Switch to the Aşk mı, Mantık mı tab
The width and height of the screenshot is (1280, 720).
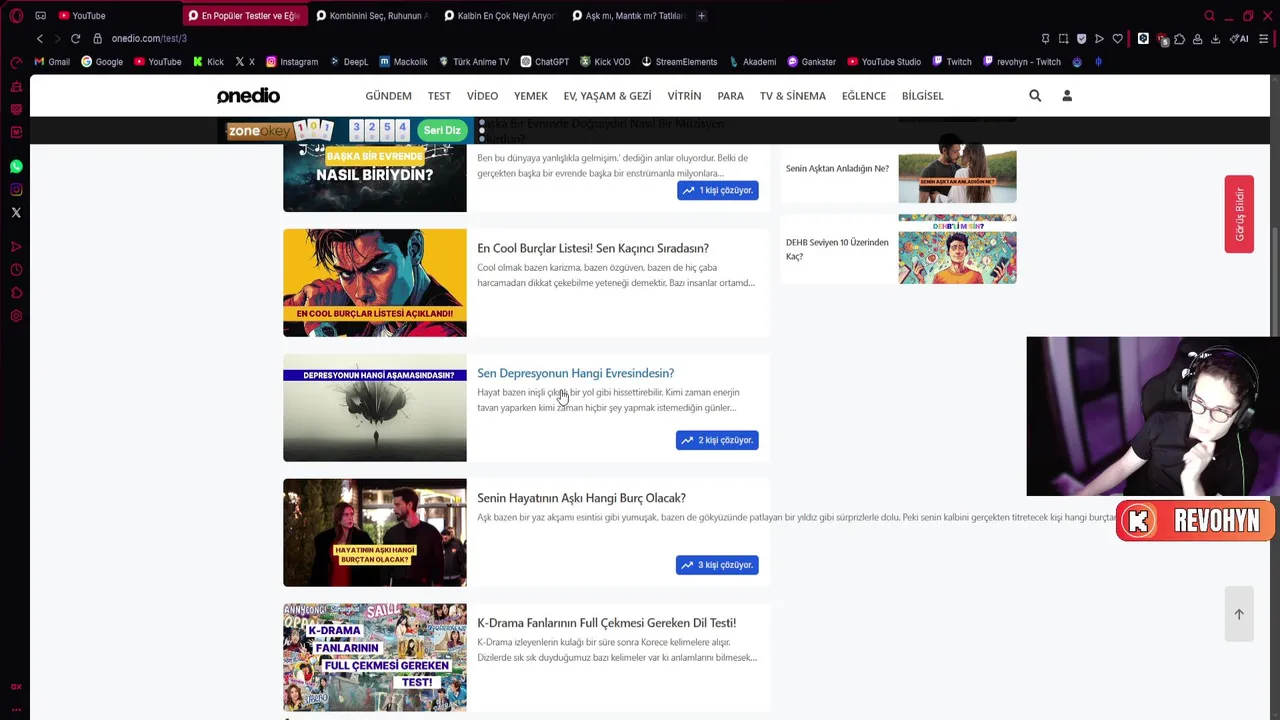point(628,16)
